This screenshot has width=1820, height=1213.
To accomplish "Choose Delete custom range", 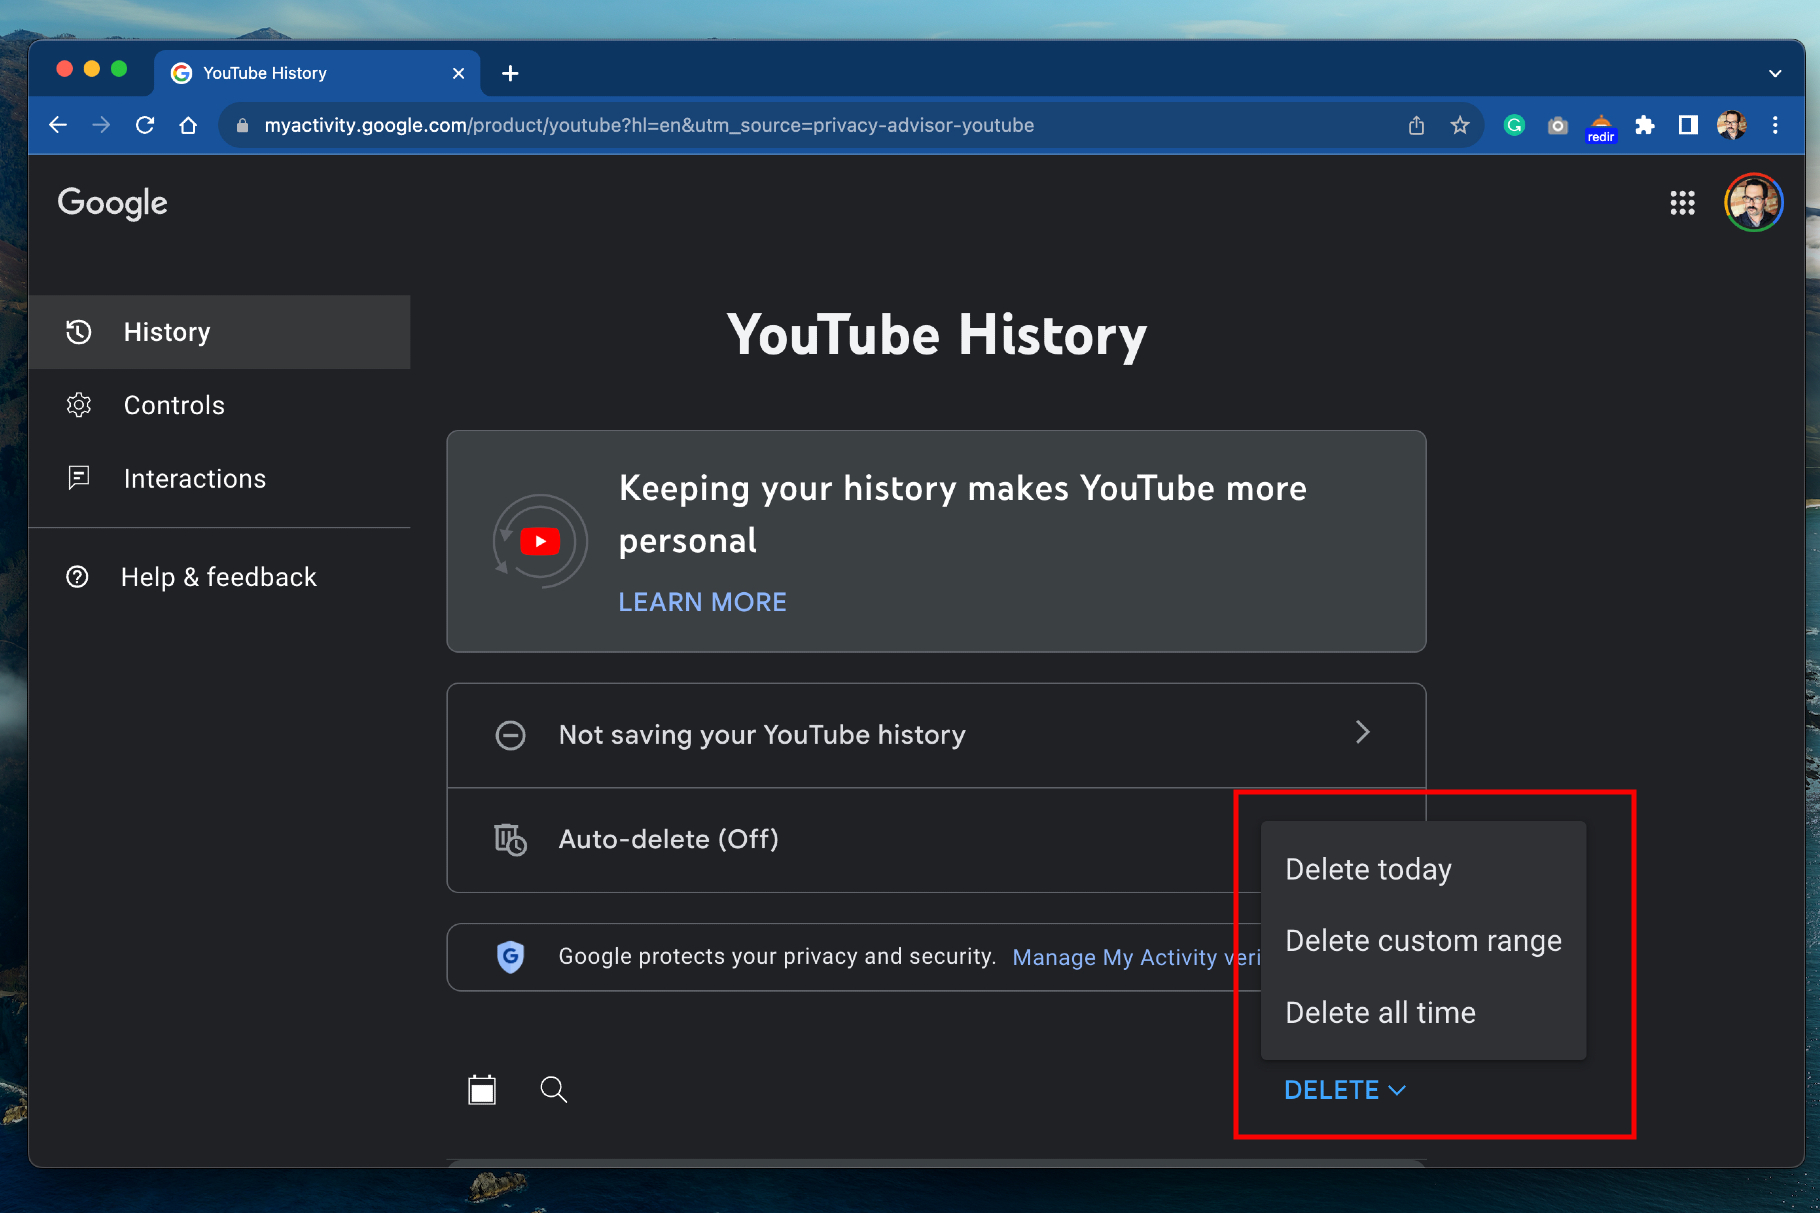I will (1423, 941).
